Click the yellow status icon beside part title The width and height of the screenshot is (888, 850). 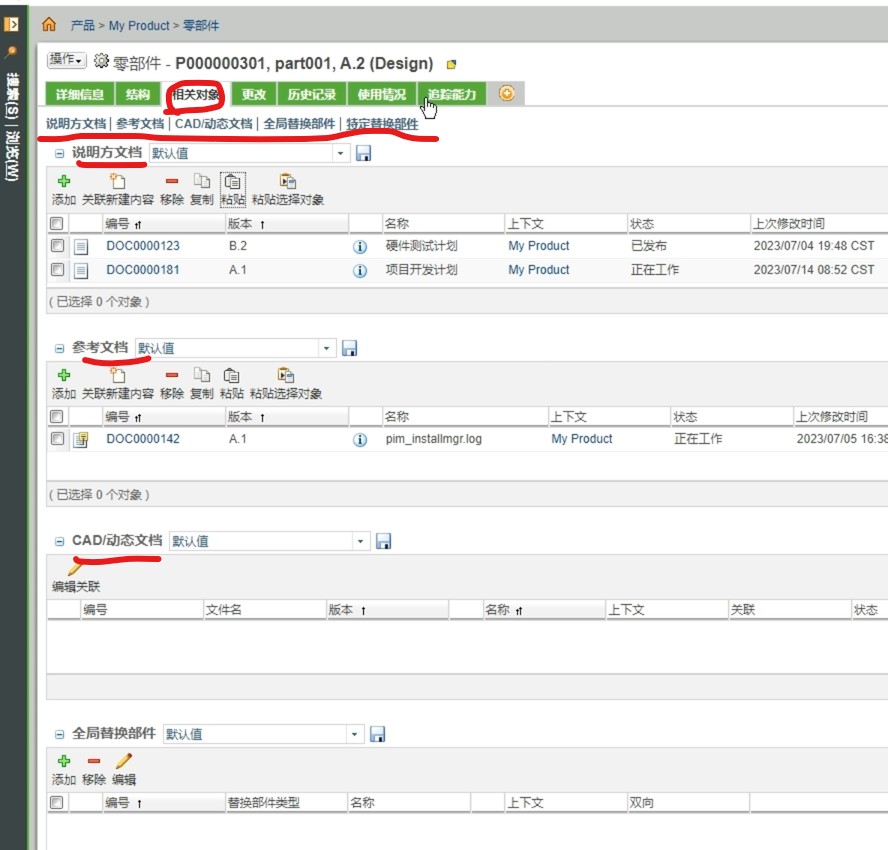(x=451, y=64)
